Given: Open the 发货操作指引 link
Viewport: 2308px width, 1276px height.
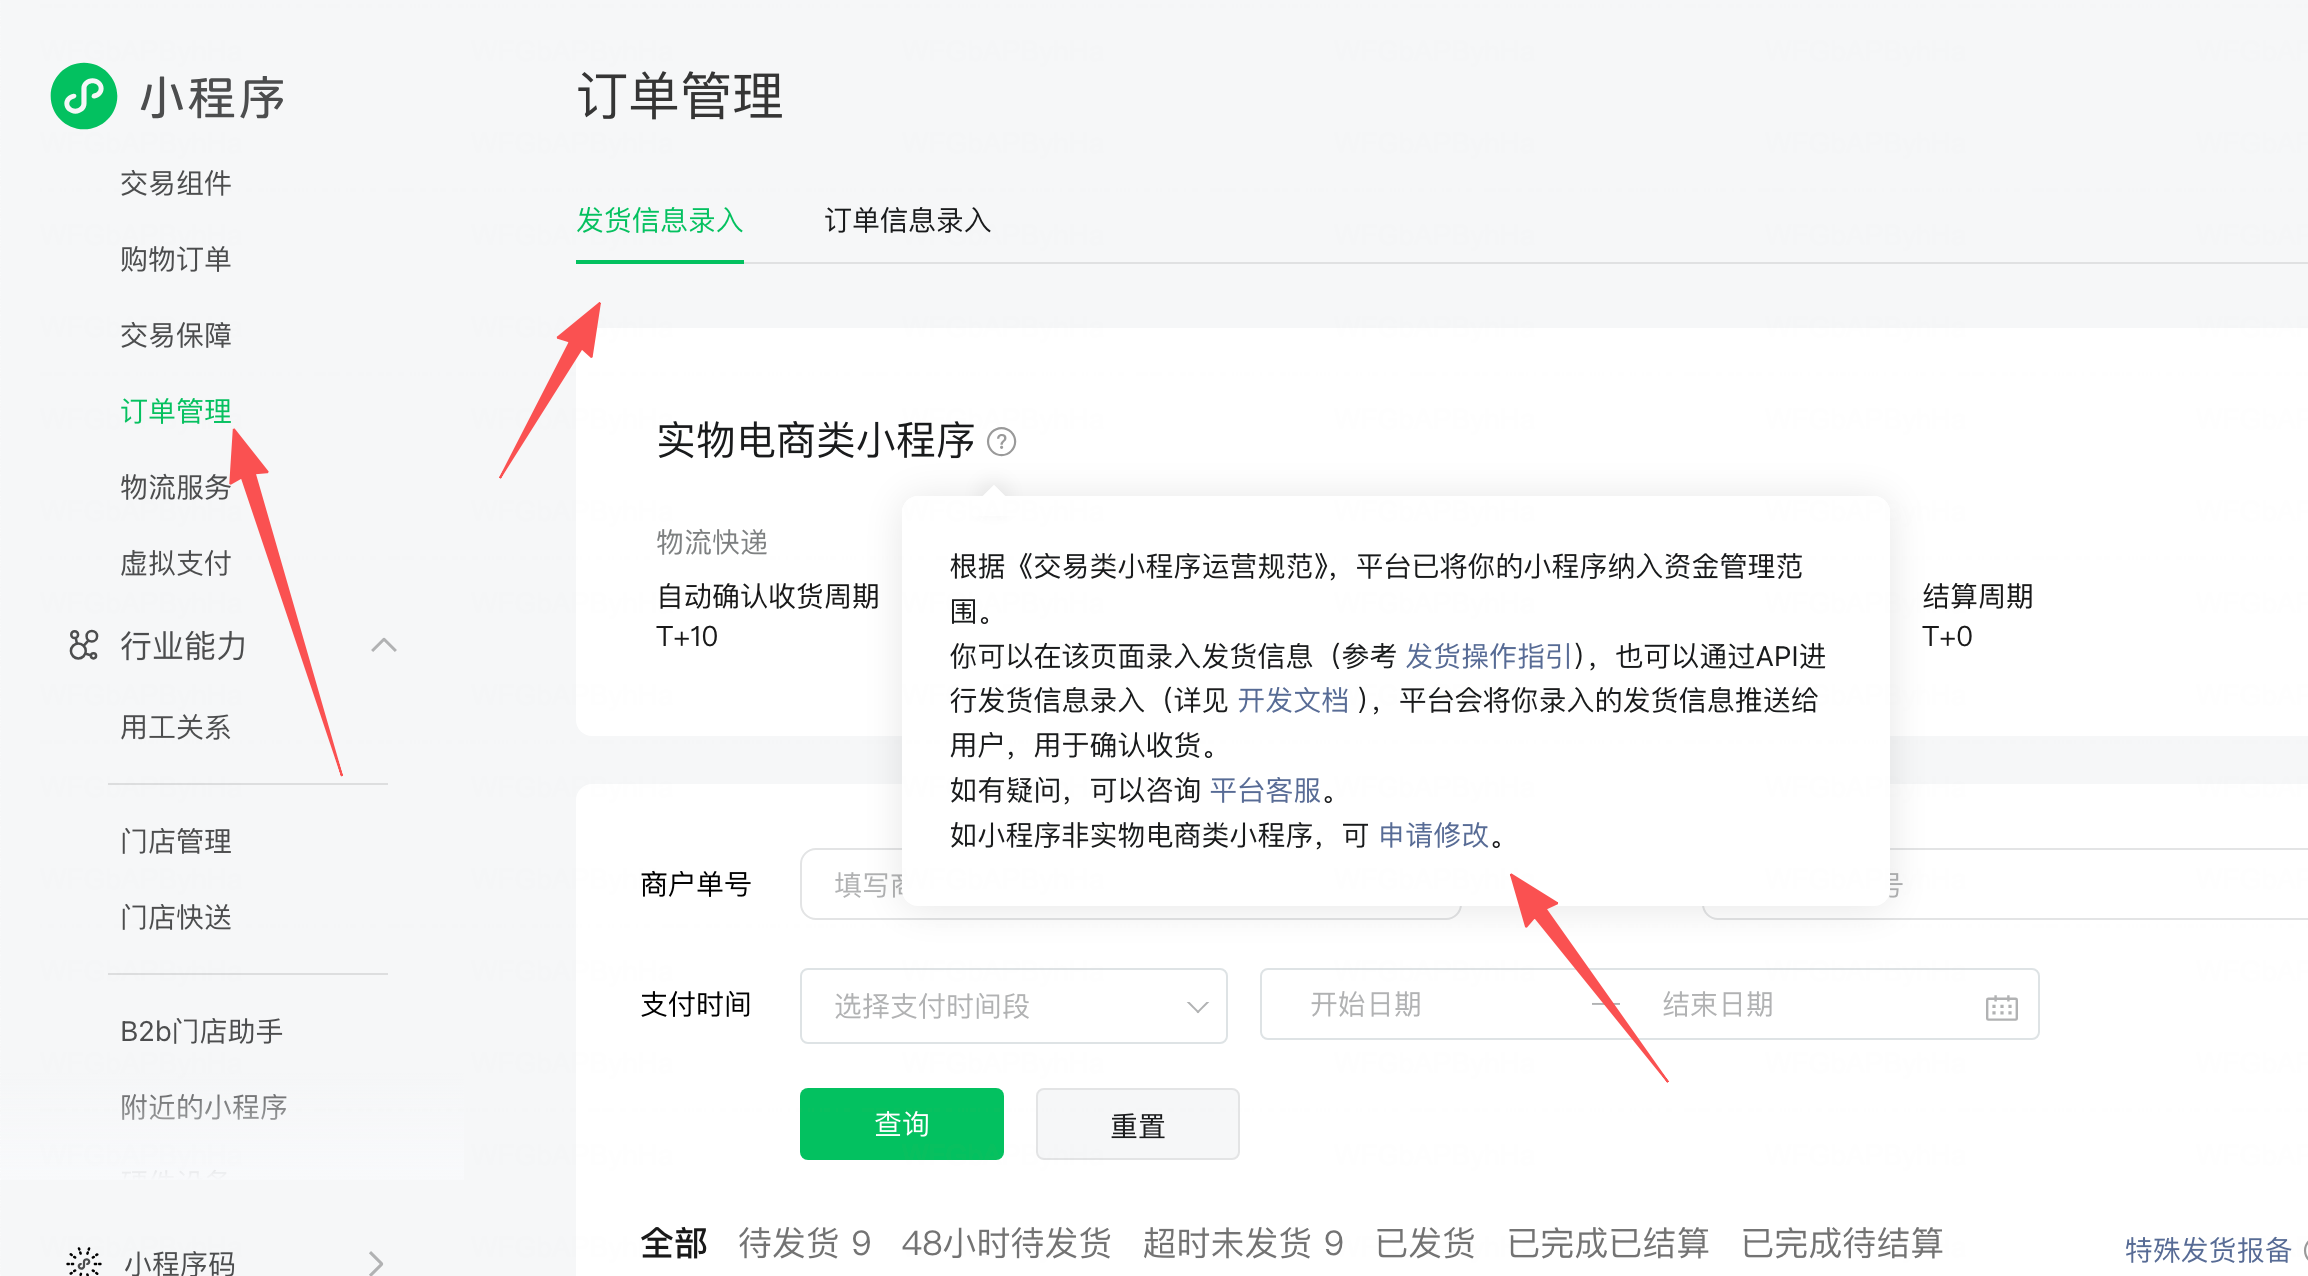Looking at the screenshot, I should click(x=1489, y=656).
